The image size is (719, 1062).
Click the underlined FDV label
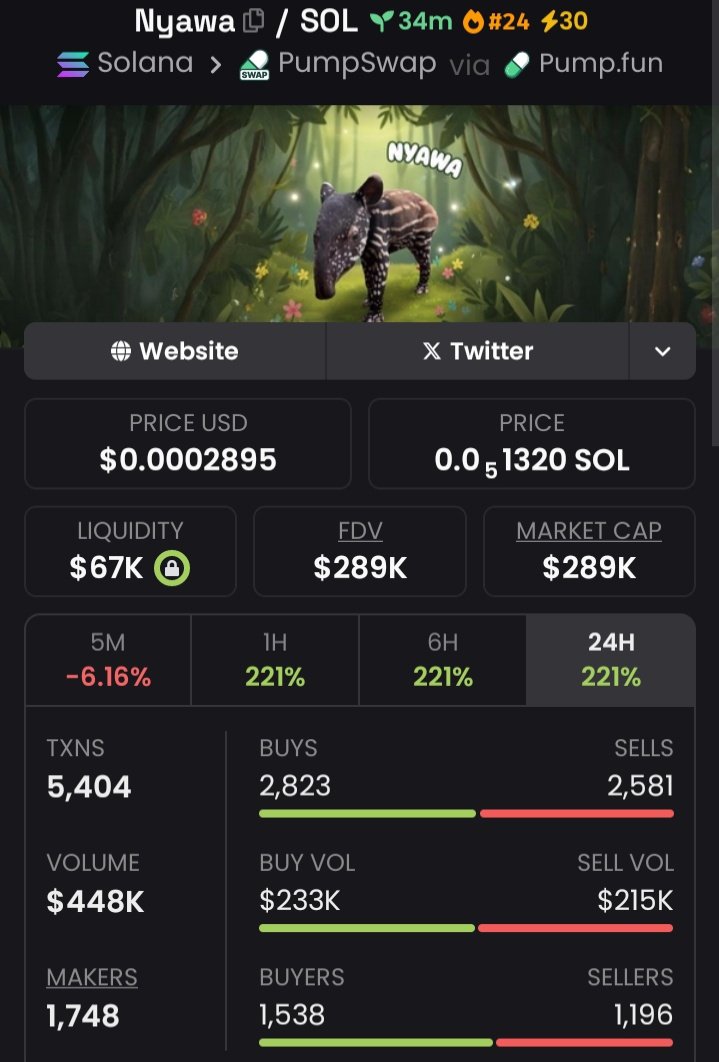pyautogui.click(x=360, y=531)
